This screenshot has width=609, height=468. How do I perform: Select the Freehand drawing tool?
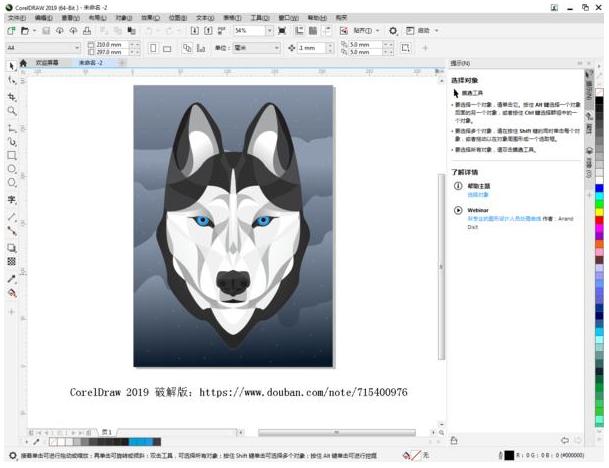click(12, 128)
